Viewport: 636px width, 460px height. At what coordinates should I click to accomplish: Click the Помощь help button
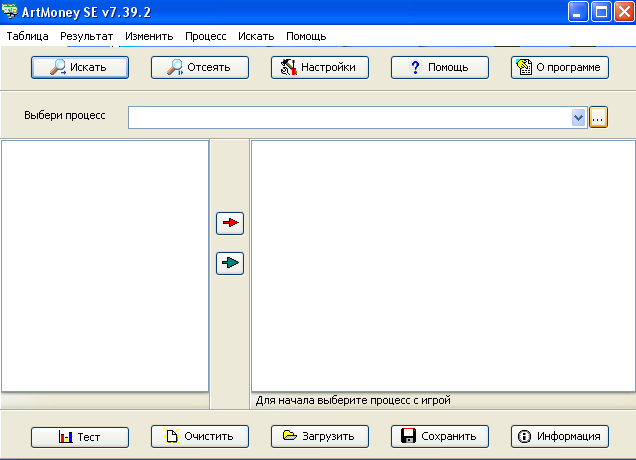point(440,68)
